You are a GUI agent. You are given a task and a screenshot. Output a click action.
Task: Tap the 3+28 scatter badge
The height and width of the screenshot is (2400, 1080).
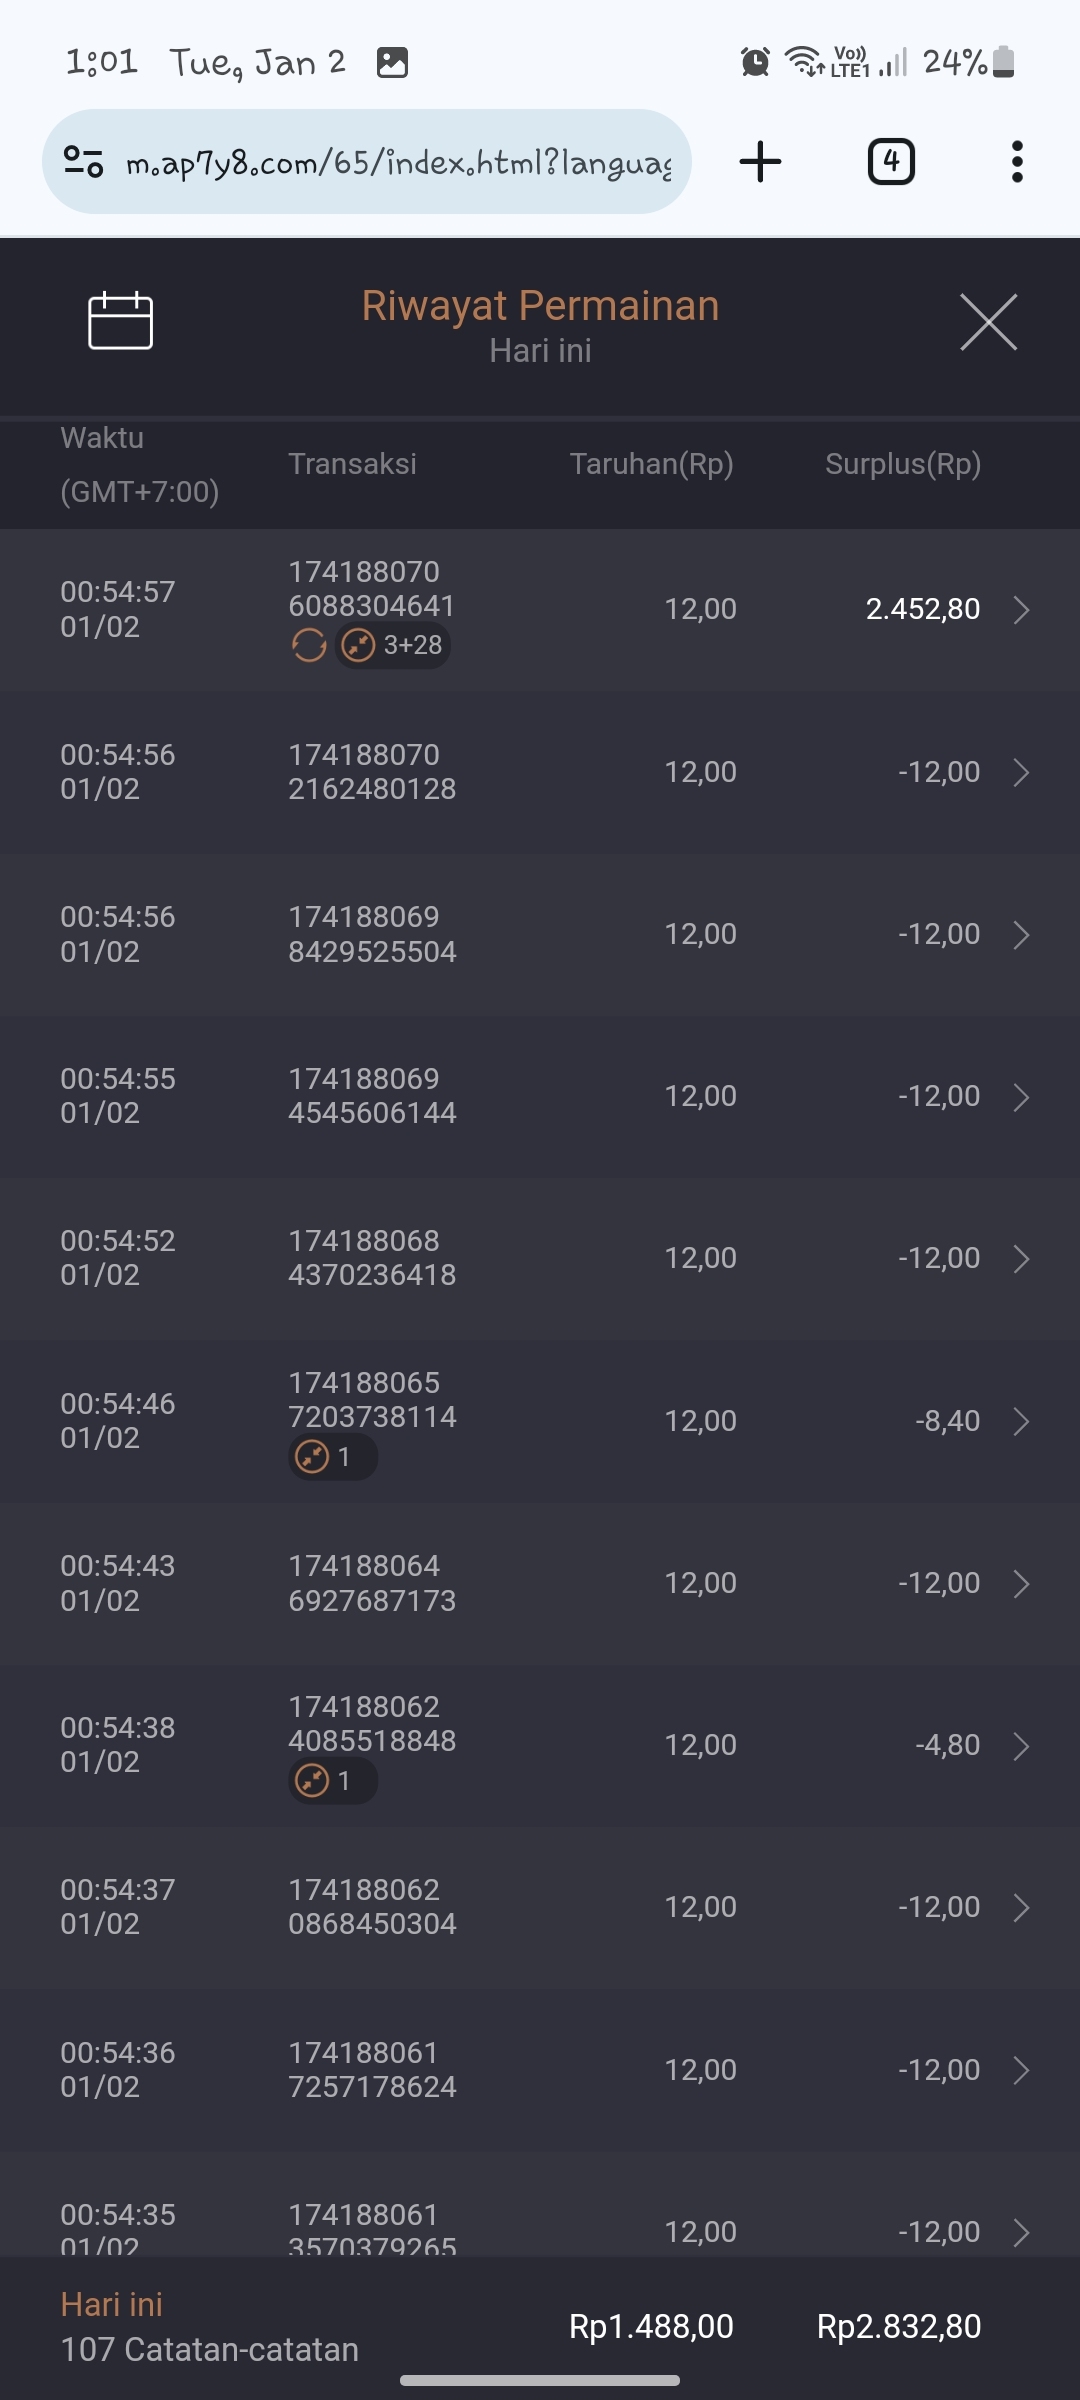pyautogui.click(x=393, y=646)
